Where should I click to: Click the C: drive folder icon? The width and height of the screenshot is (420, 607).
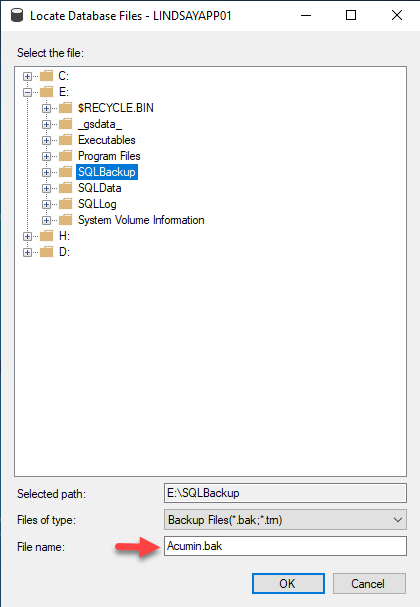pyautogui.click(x=46, y=75)
